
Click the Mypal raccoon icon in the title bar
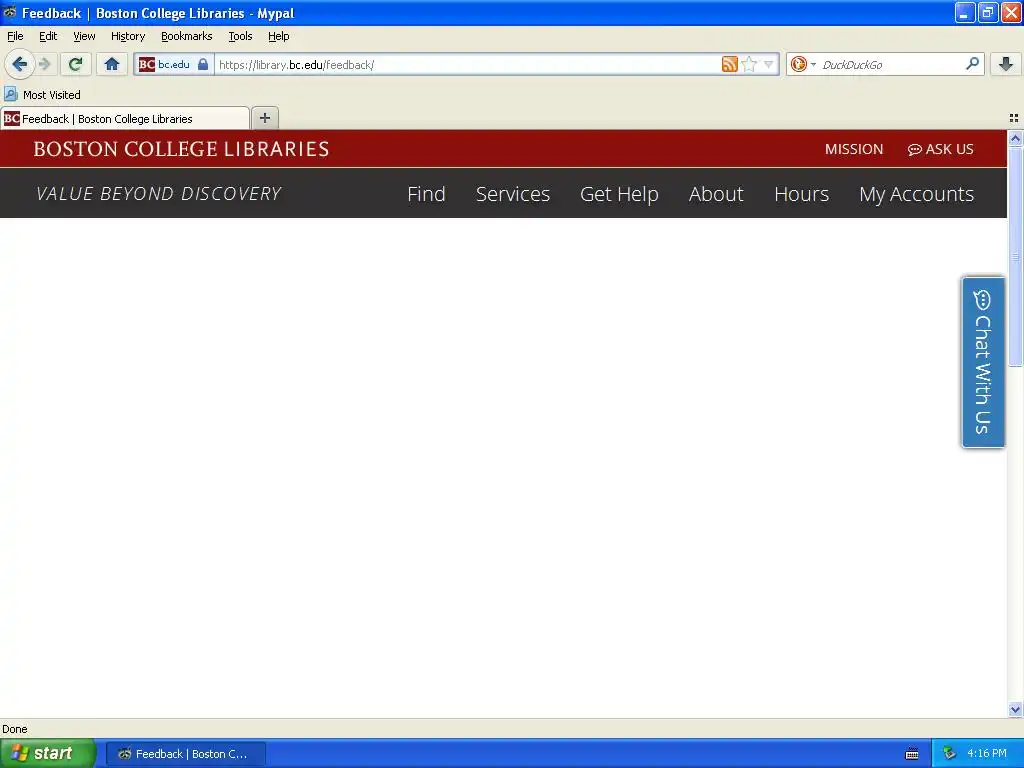pos(9,12)
